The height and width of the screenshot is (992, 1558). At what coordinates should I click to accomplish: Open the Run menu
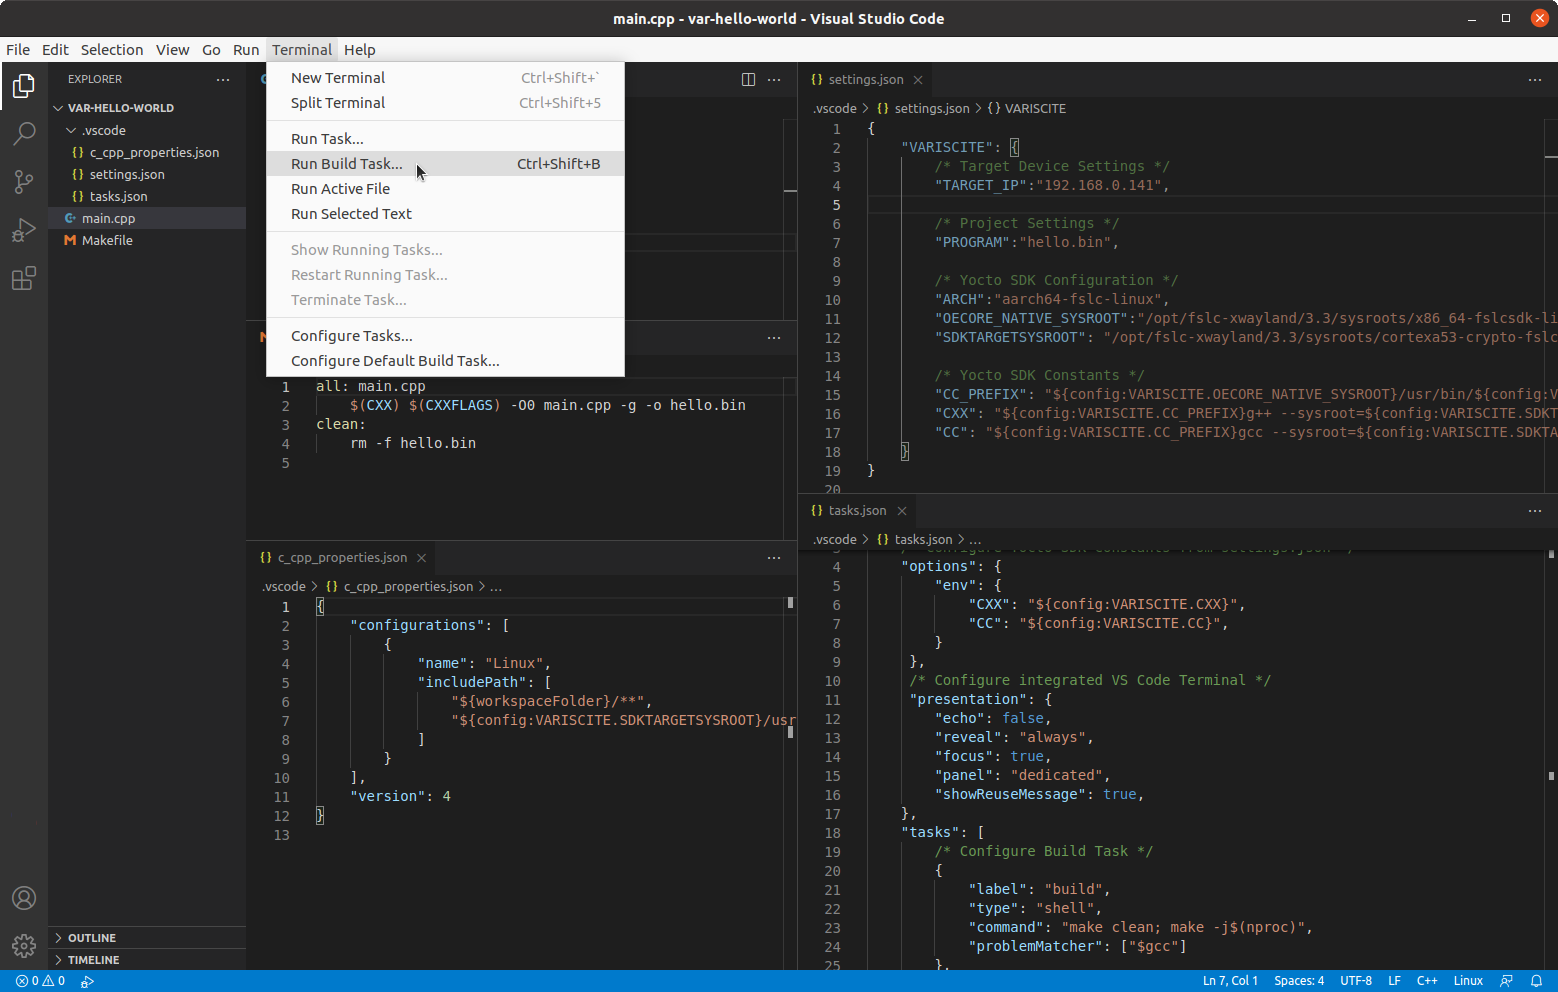click(x=246, y=50)
